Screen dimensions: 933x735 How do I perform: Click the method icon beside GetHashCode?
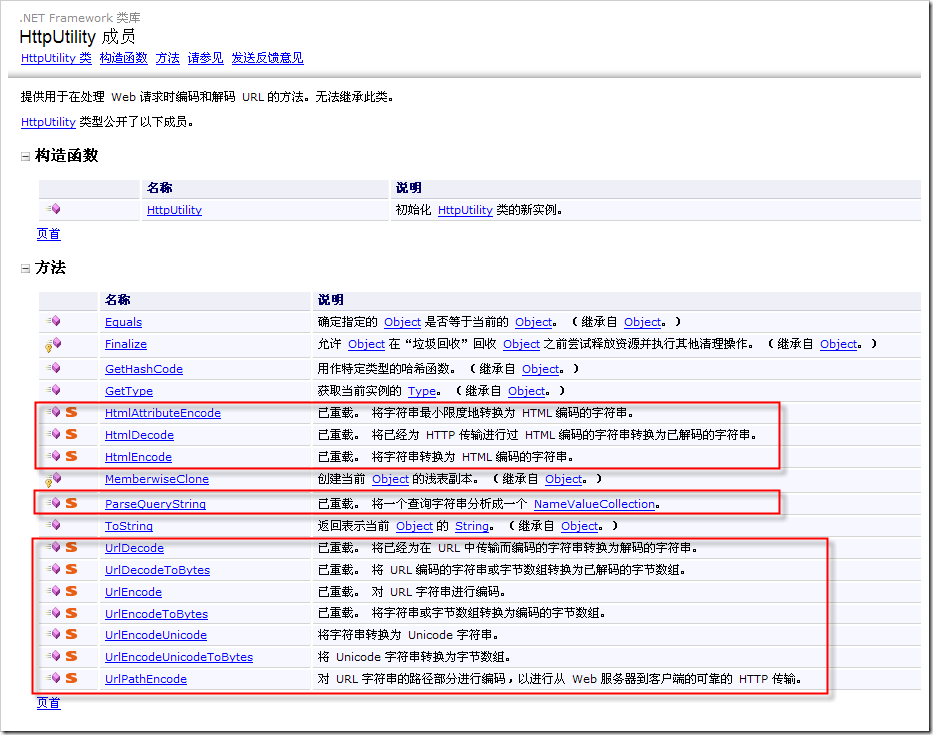(54, 368)
